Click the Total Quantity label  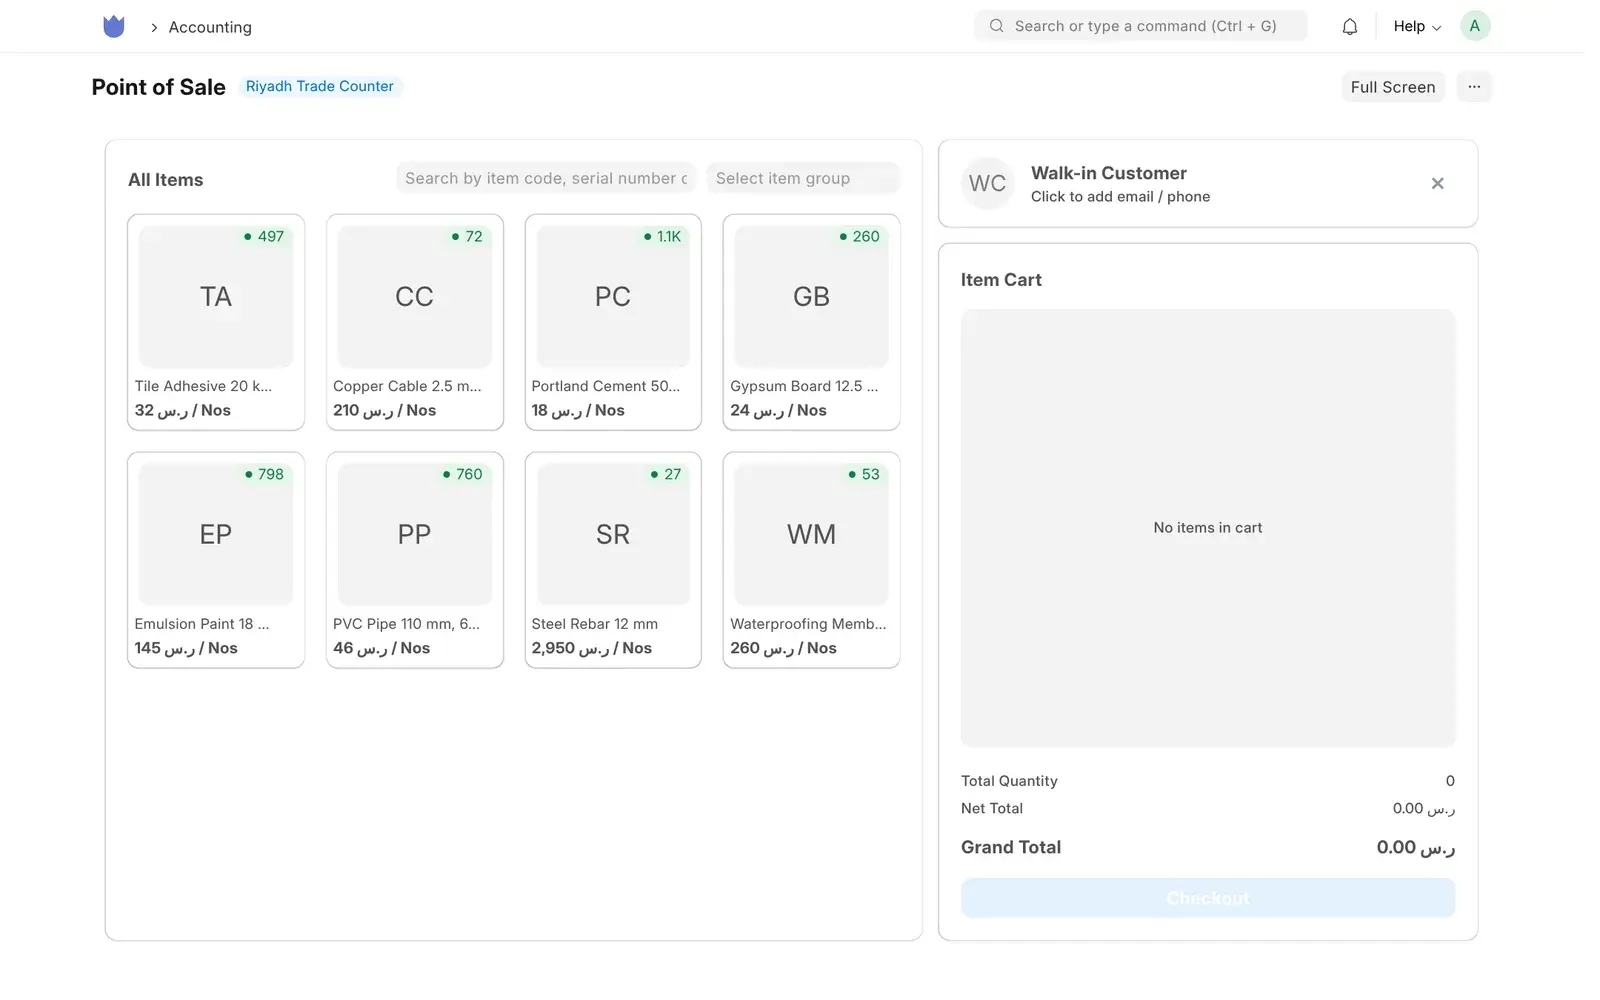point(1009,781)
